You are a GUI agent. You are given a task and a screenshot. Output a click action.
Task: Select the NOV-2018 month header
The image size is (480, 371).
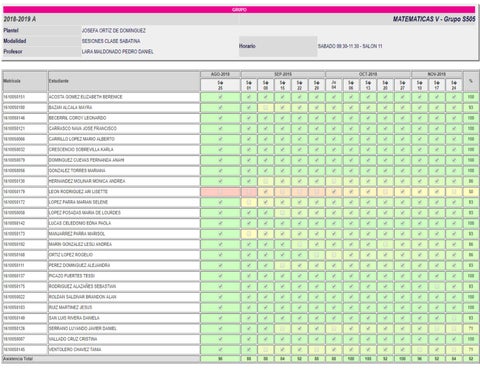pyautogui.click(x=437, y=74)
